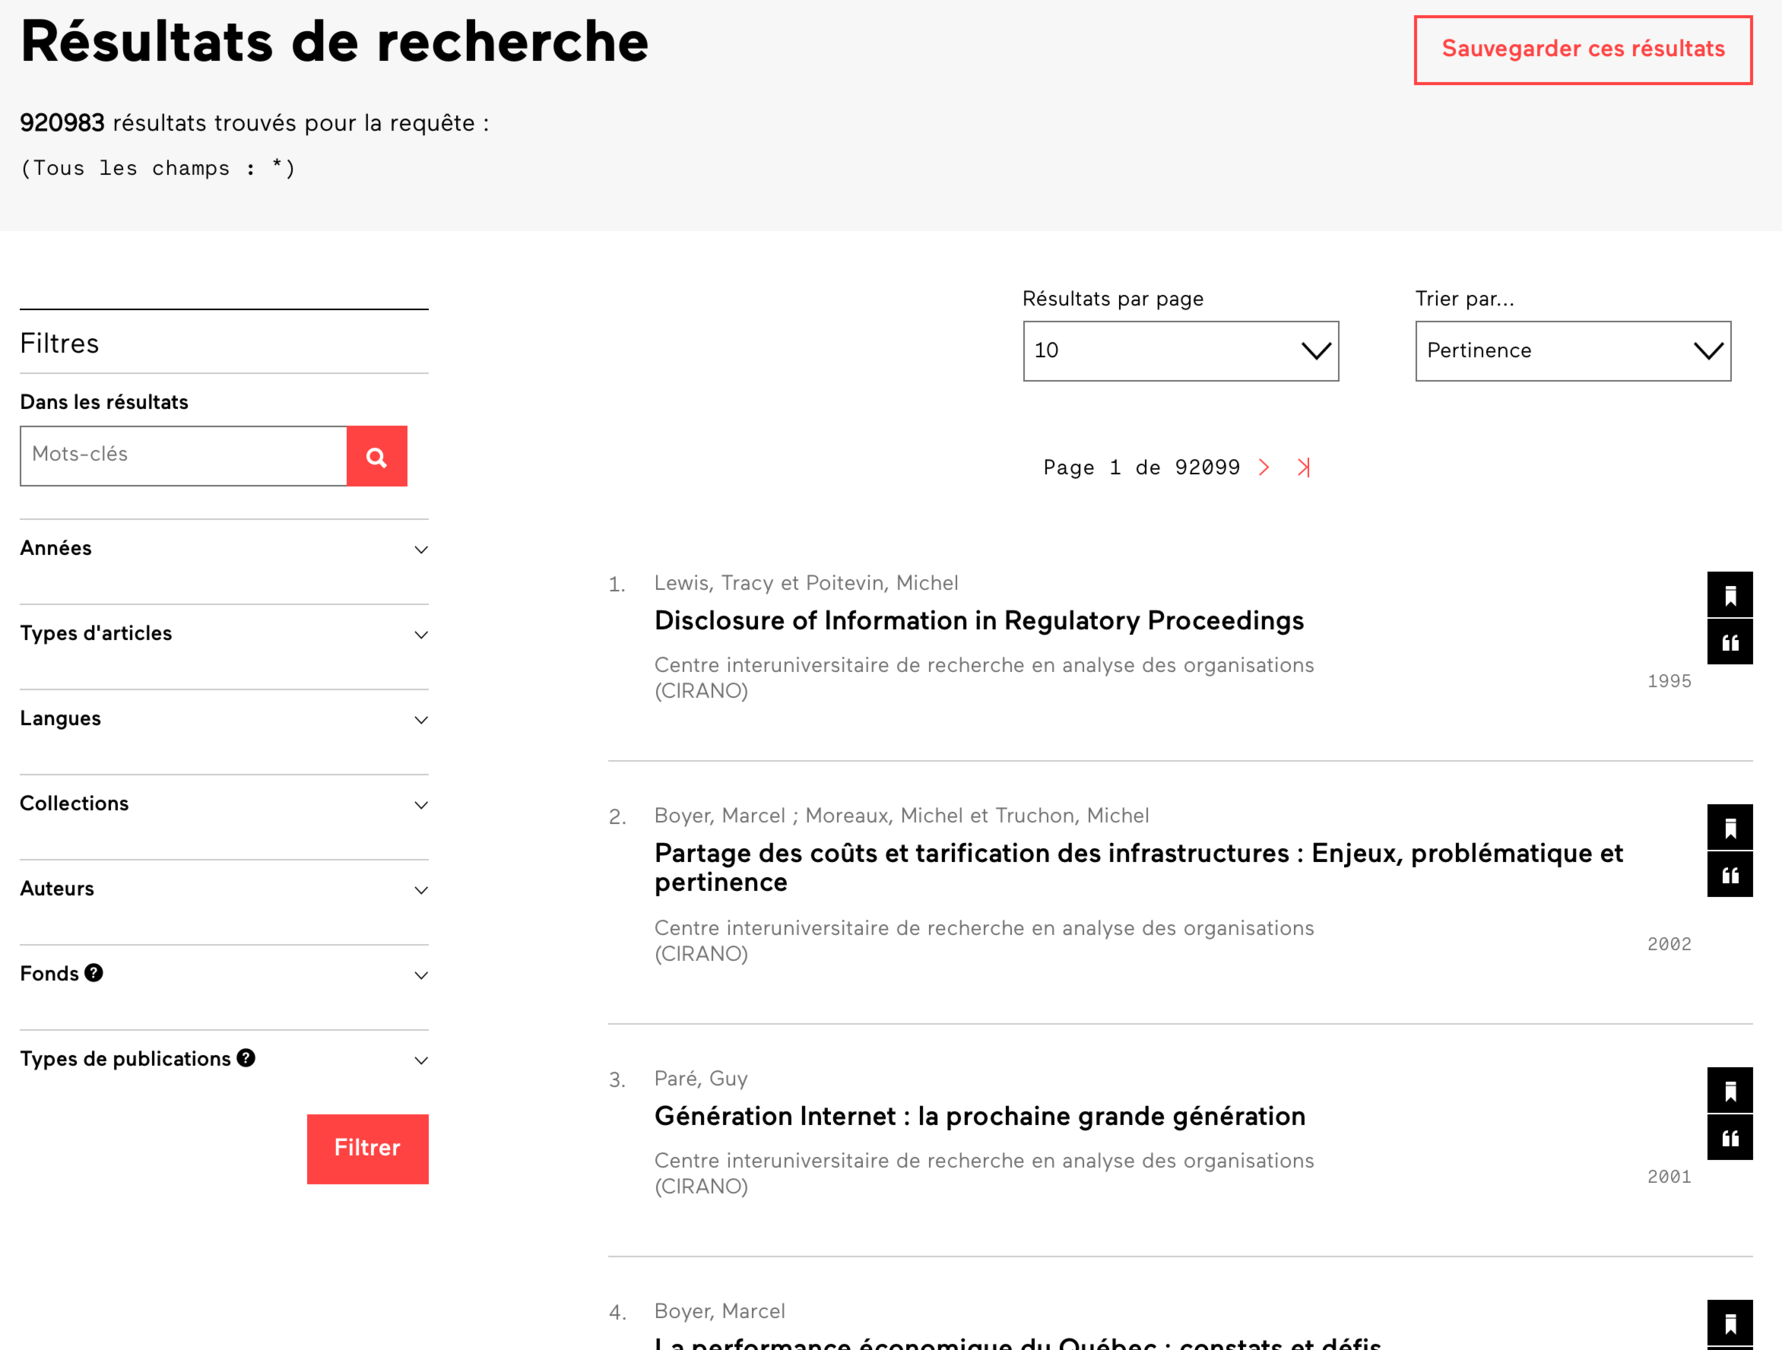Click Sauvegarder ces résultats button
Image resolution: width=1782 pixels, height=1350 pixels.
(1583, 49)
